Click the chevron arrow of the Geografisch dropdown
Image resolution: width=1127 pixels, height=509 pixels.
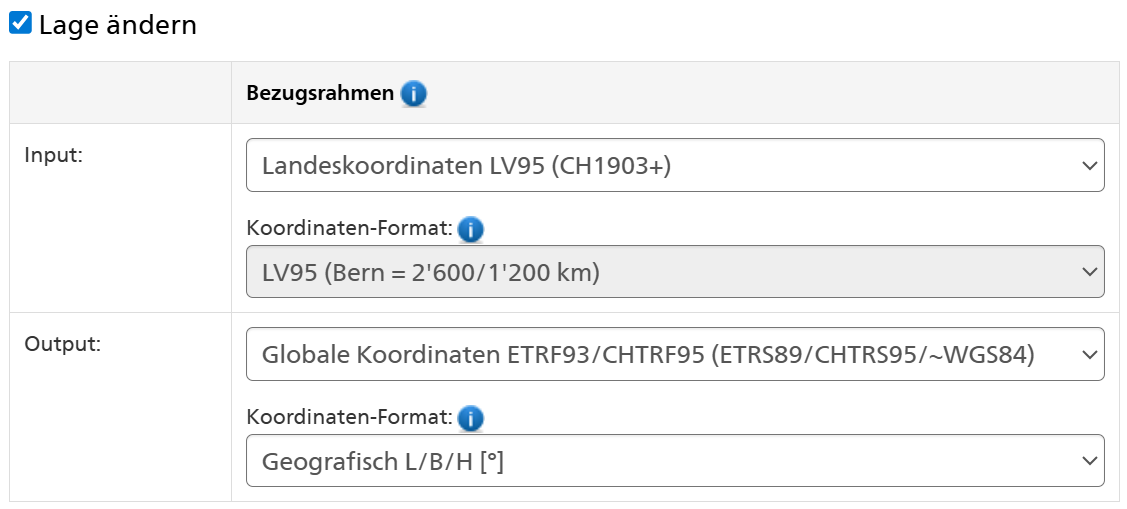pyautogui.click(x=1089, y=461)
